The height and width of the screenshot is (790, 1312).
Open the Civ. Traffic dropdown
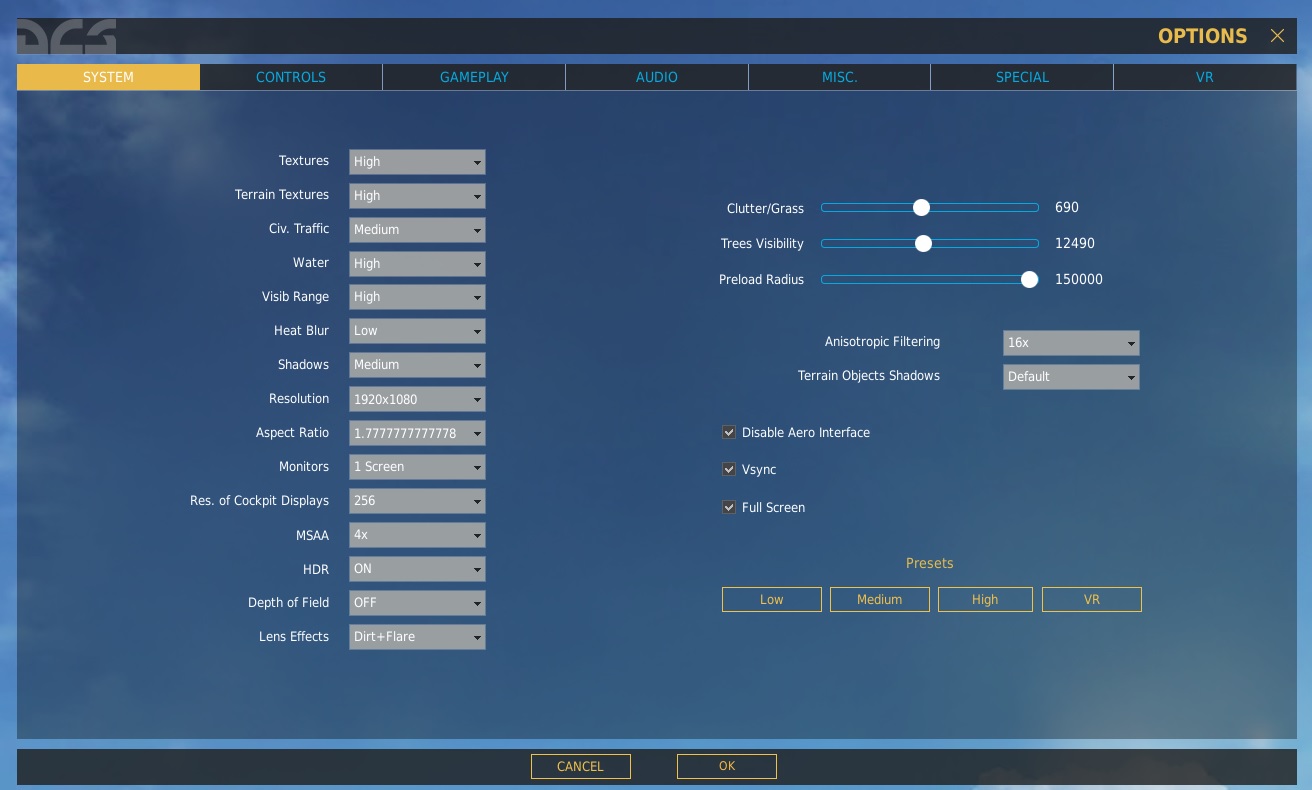click(417, 230)
